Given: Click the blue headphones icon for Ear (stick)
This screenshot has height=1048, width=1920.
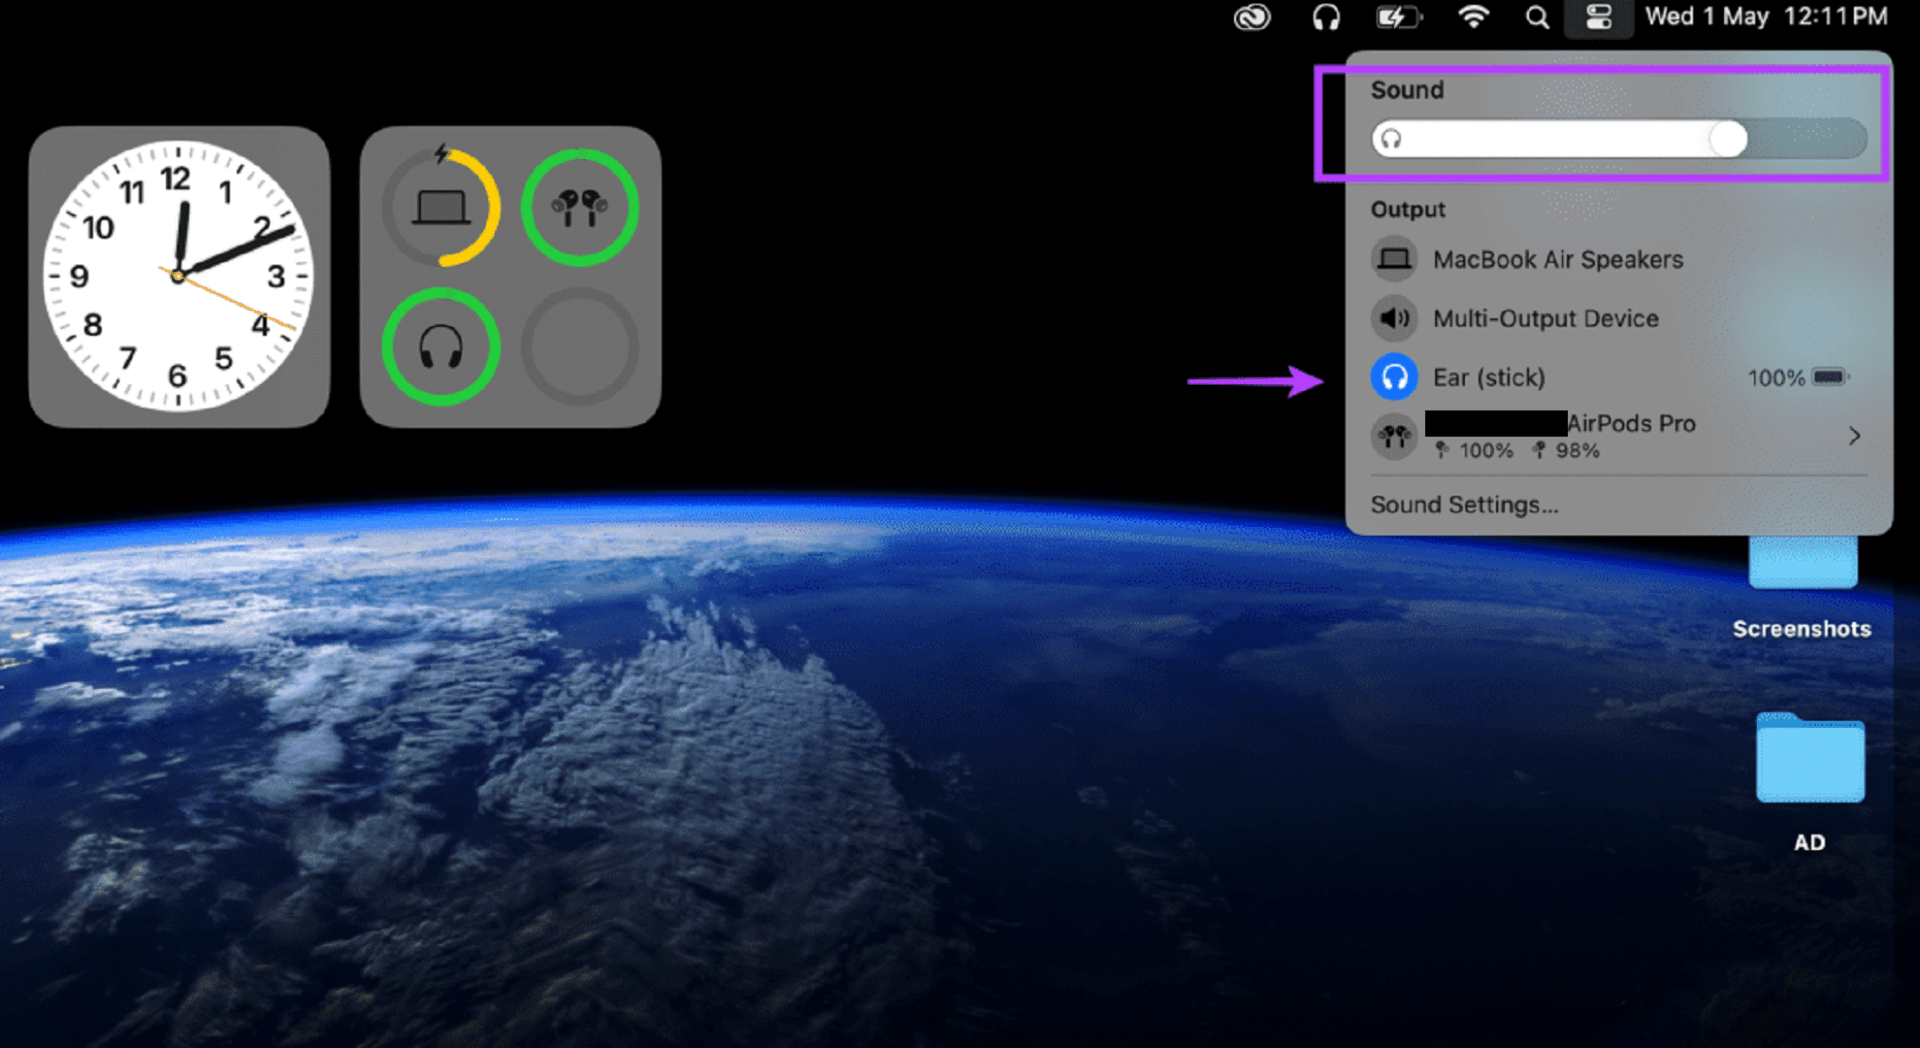Looking at the screenshot, I should tap(1394, 378).
